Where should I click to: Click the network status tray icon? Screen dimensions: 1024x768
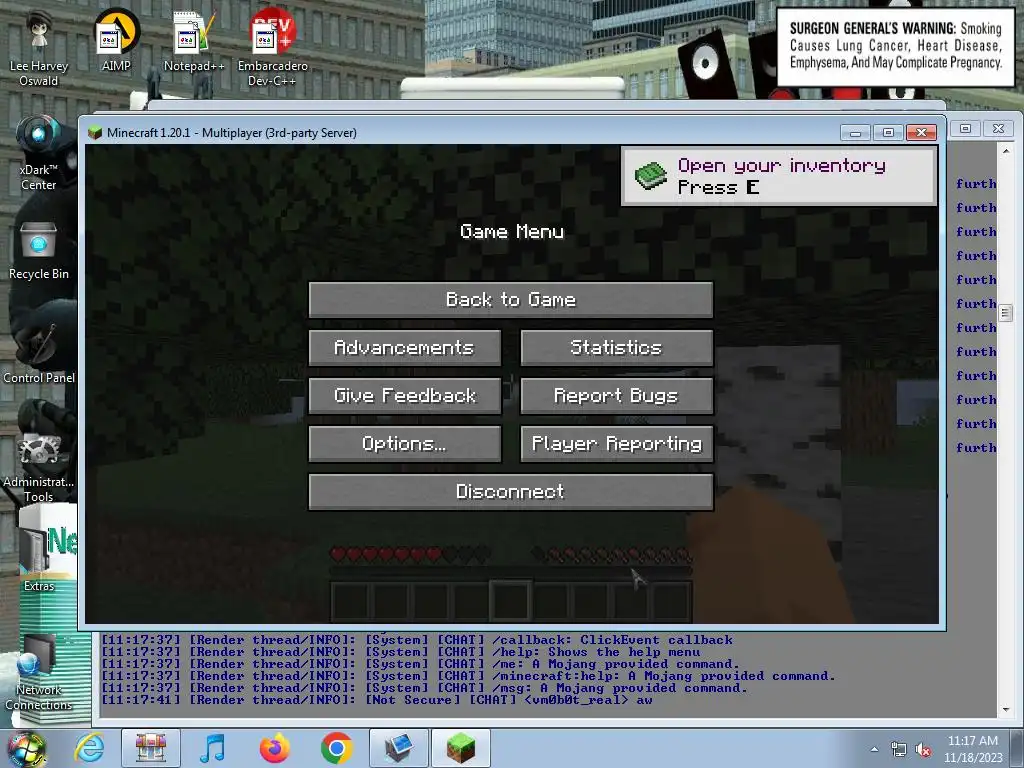point(899,750)
